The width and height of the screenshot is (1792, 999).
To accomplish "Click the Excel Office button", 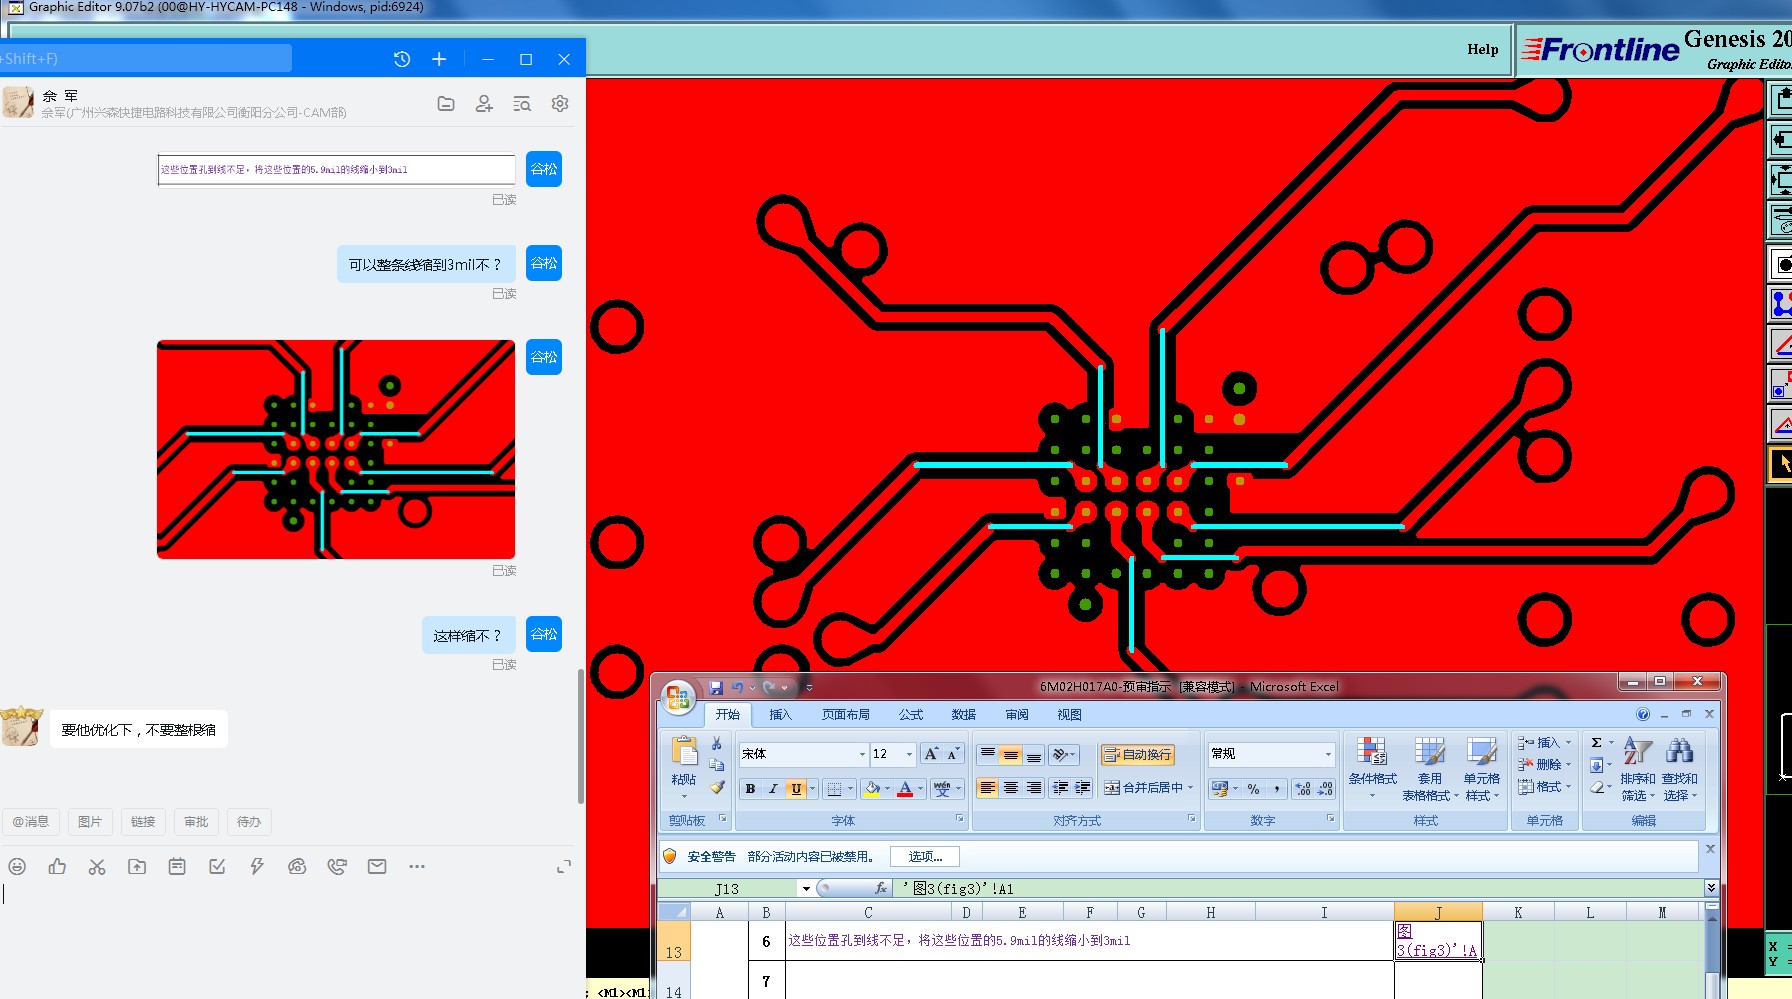I will point(678,697).
